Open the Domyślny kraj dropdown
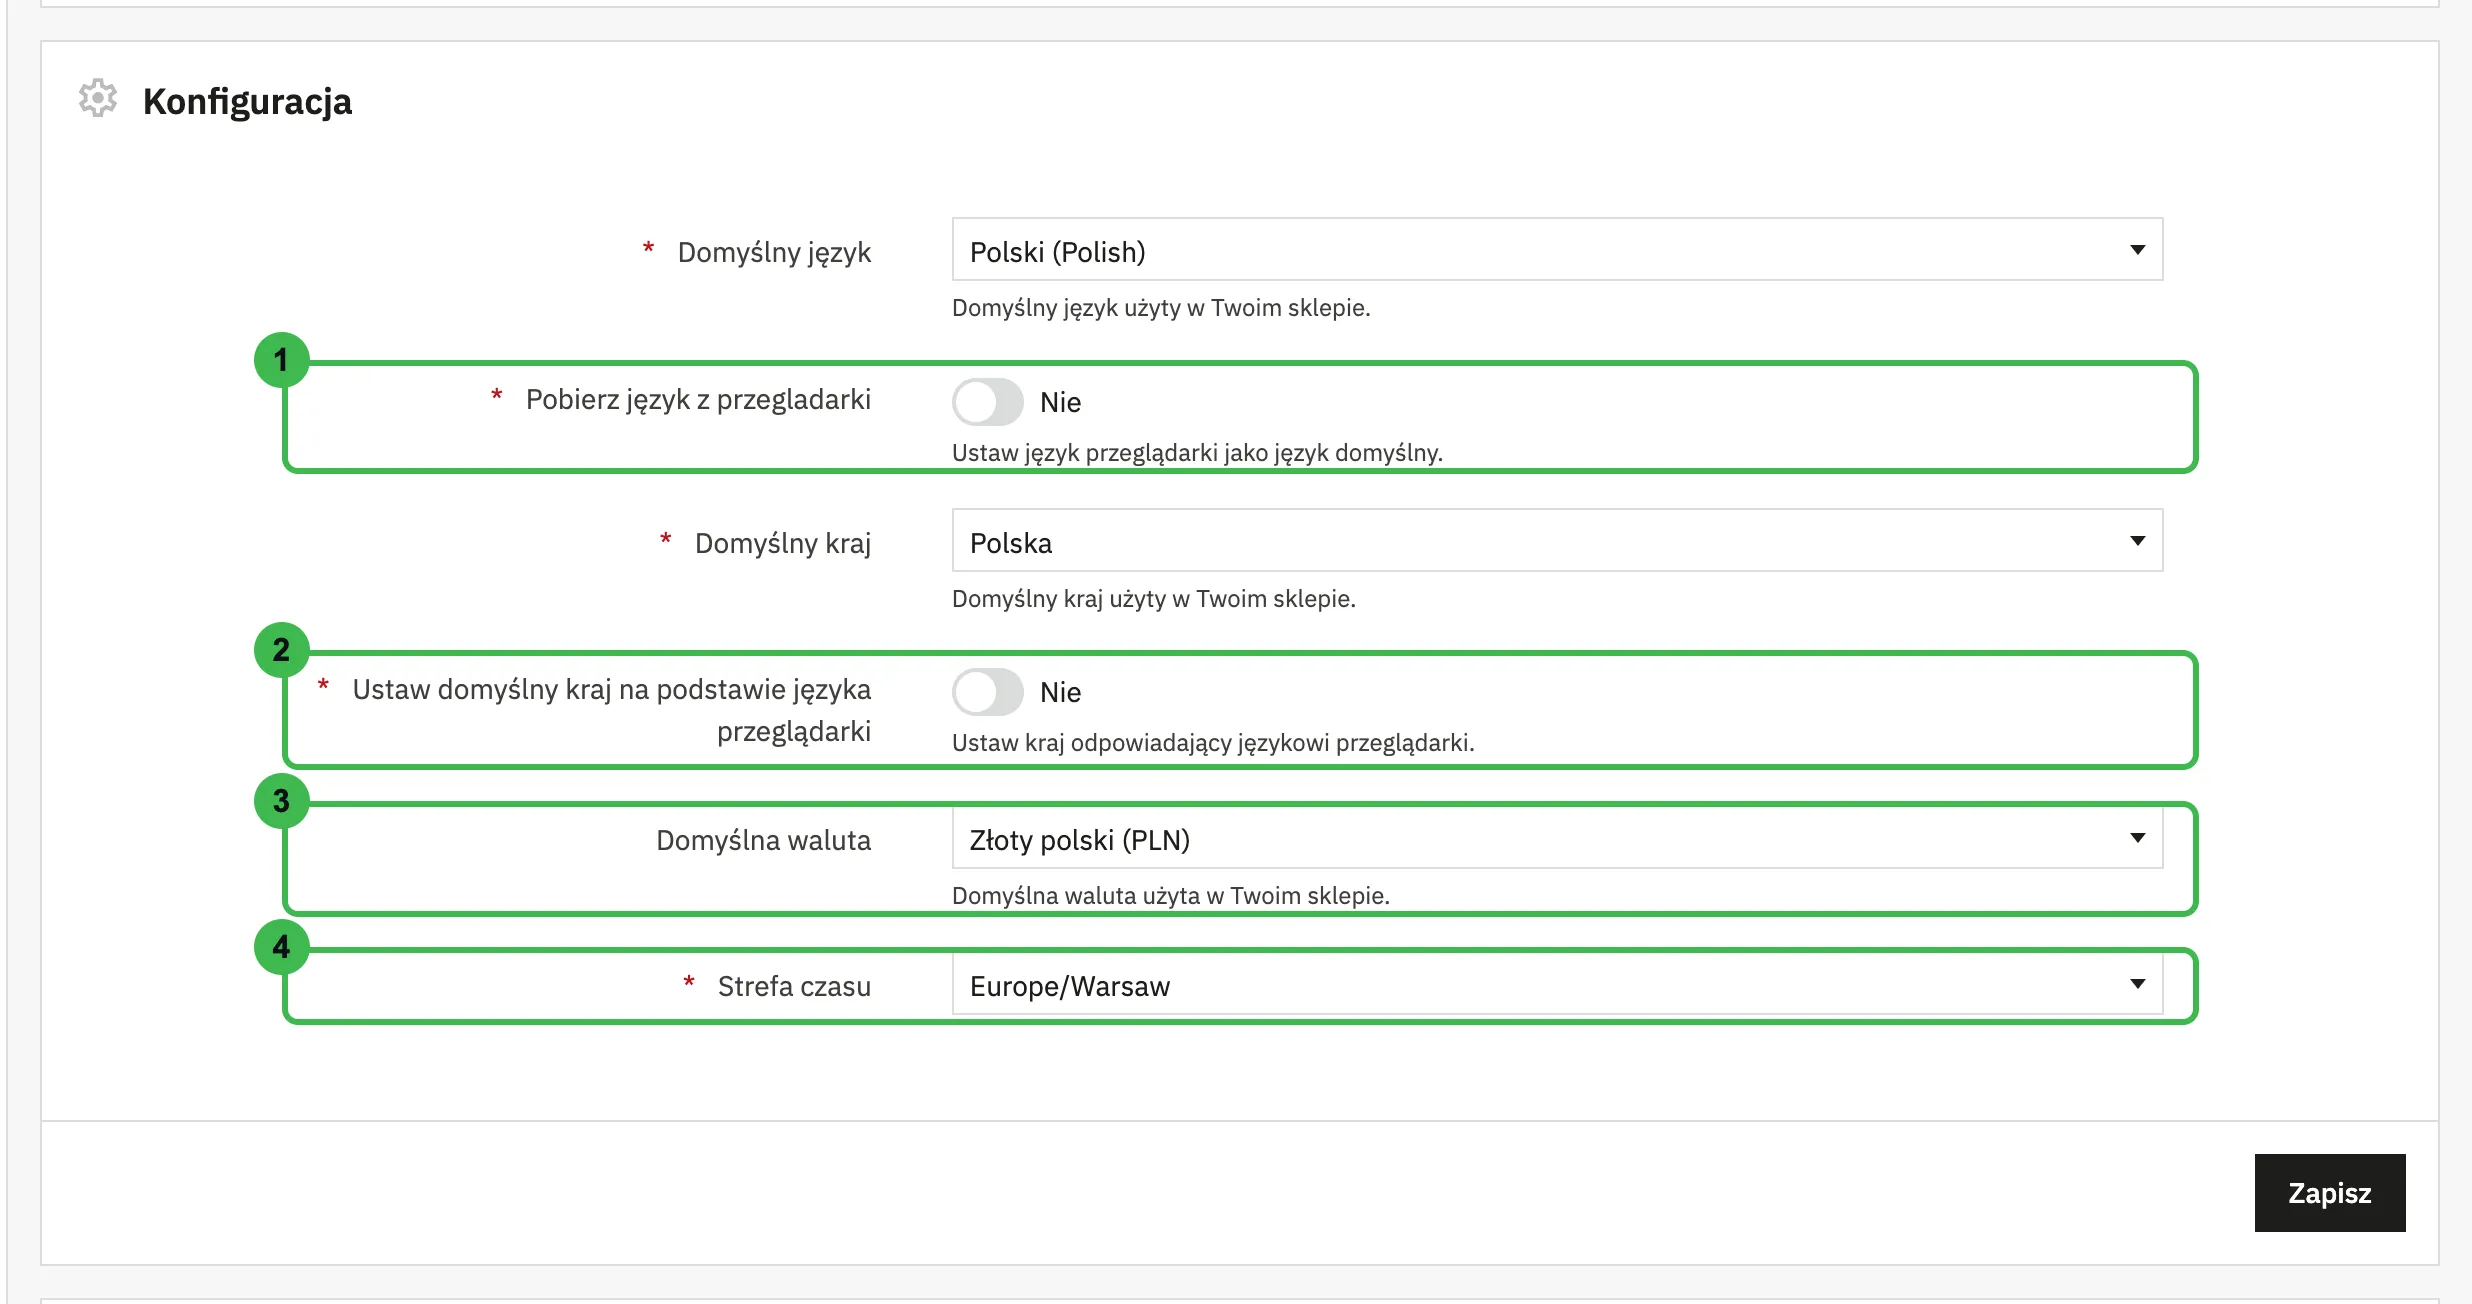Viewport: 2472px width, 1304px height. coord(1557,540)
